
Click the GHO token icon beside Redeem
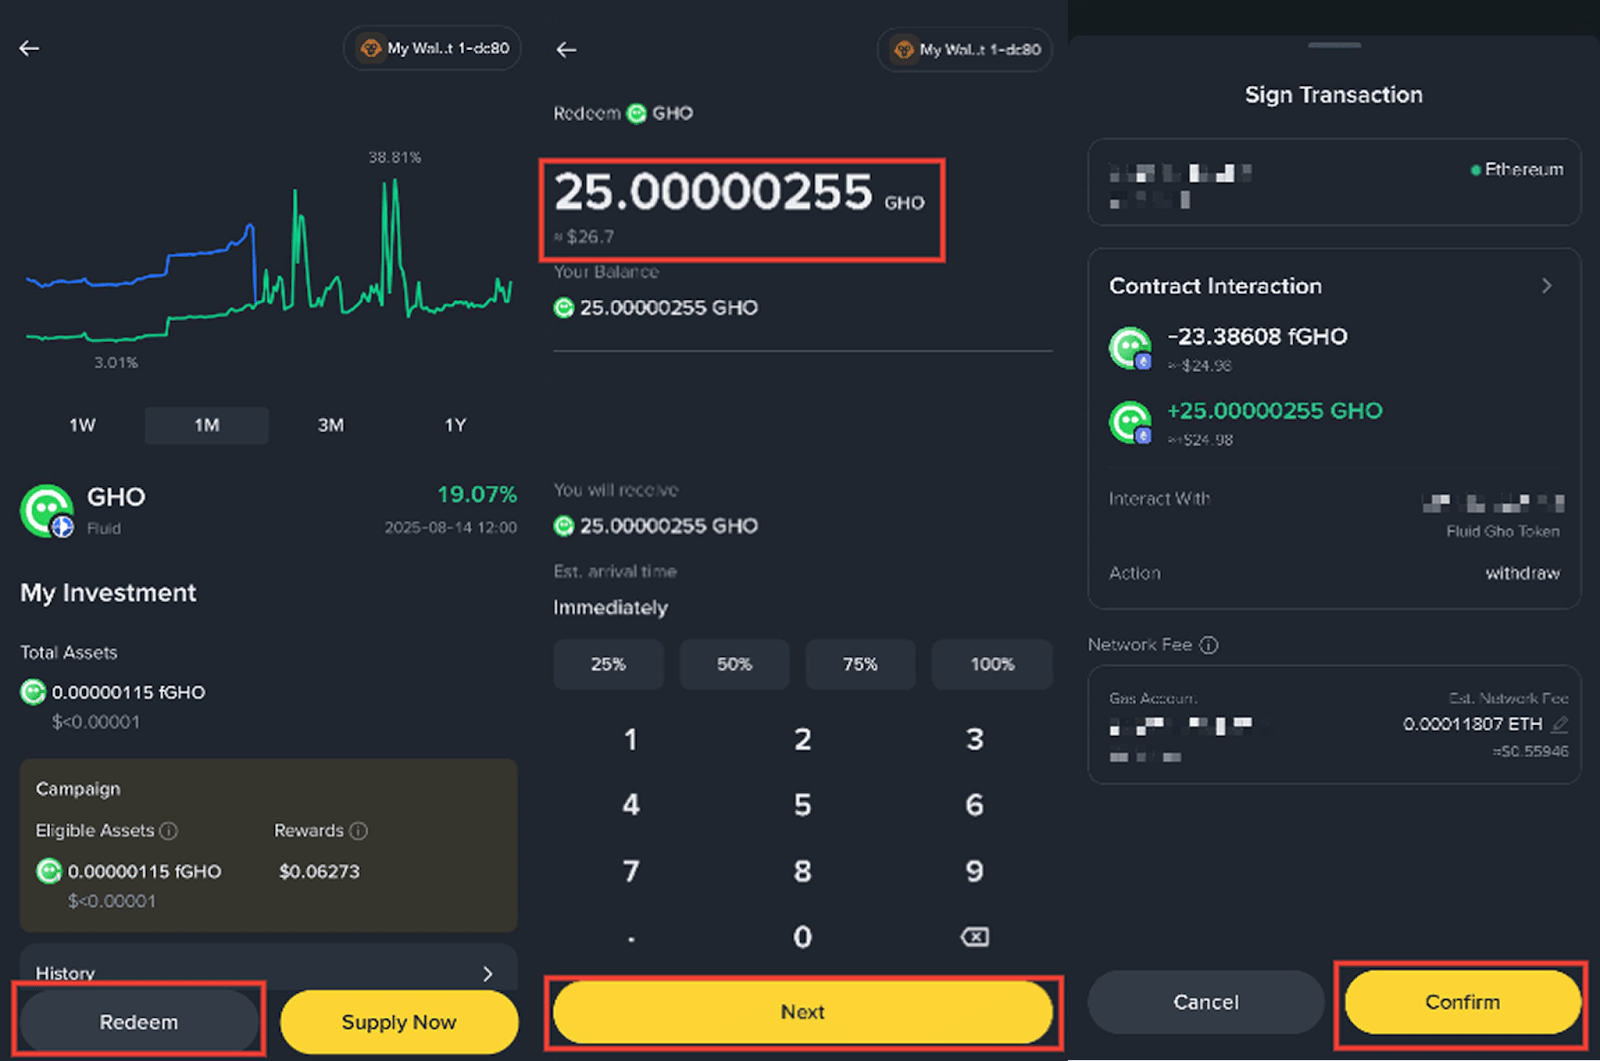[635, 113]
